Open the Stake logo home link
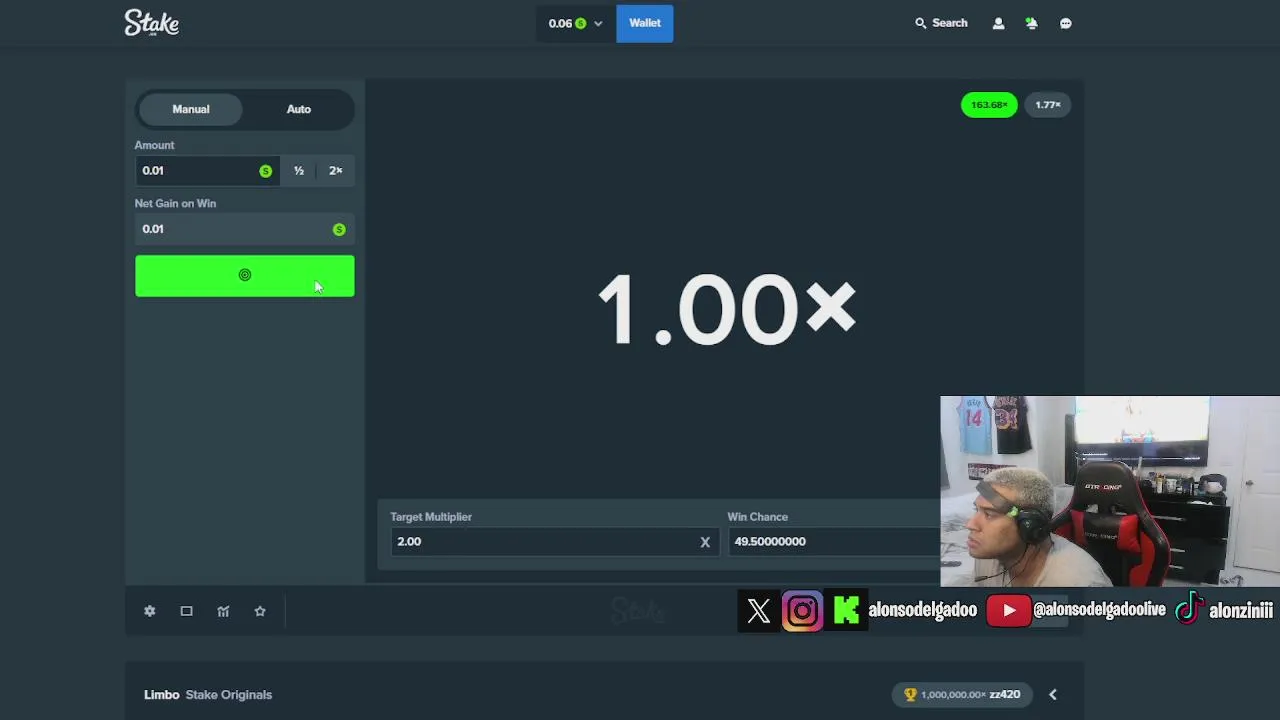Image resolution: width=1280 pixels, height=720 pixels. [152, 23]
